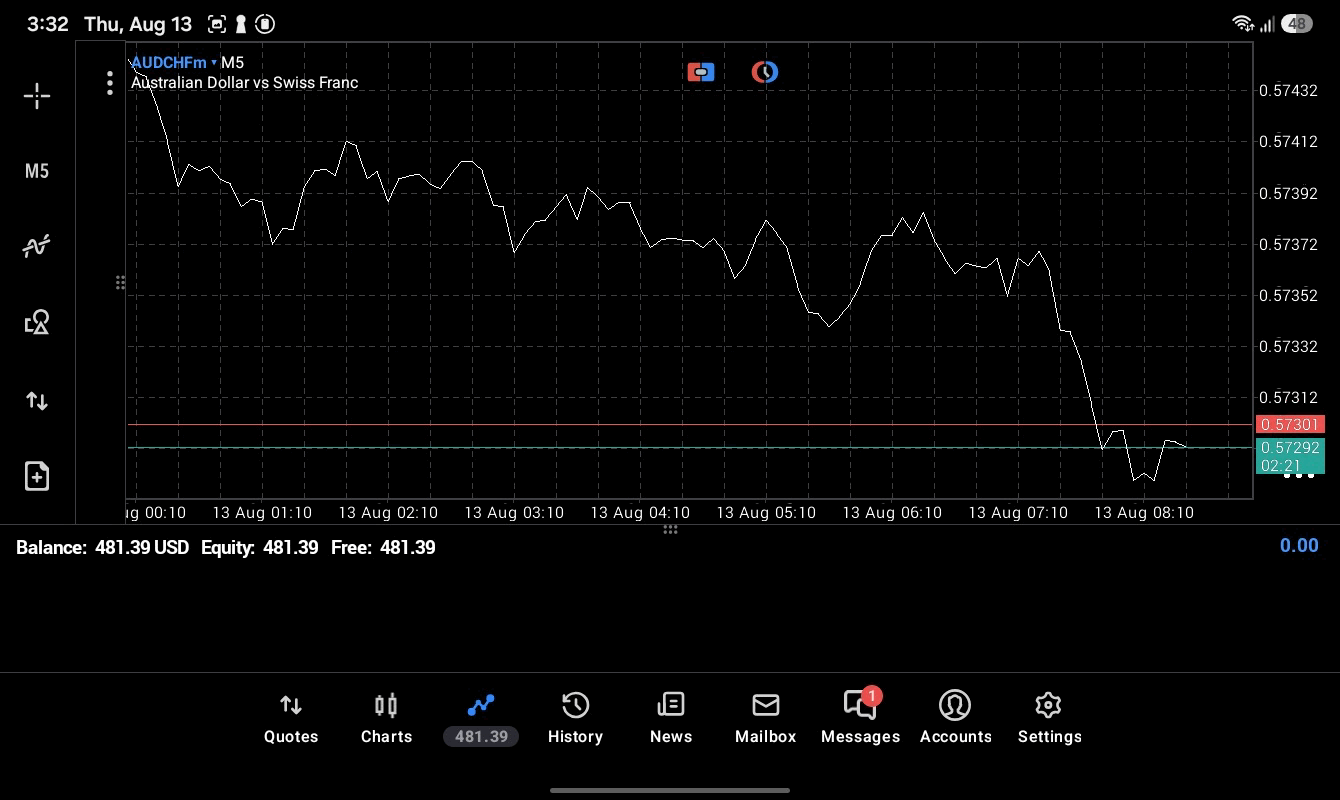Screen dimensions: 1340x800
Task: Tap the blue-red clock icon on chart
Action: click(x=765, y=72)
